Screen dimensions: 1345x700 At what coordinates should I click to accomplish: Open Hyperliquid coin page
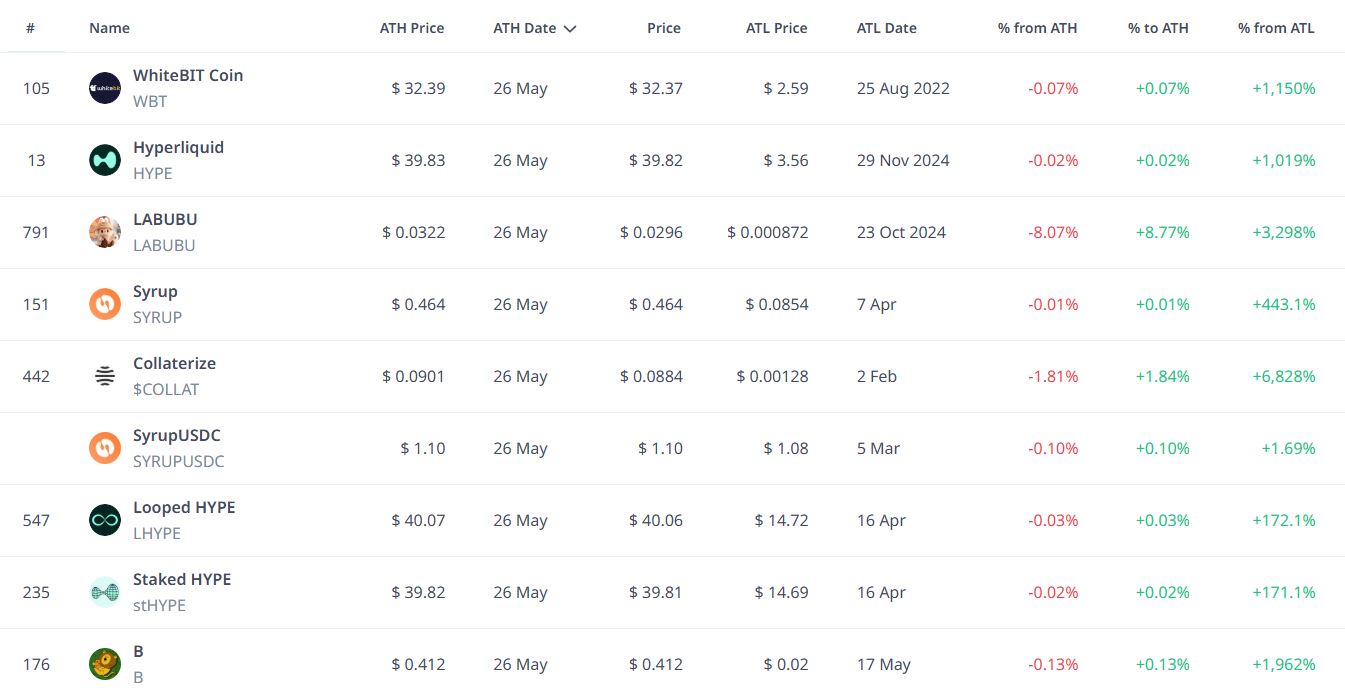pyautogui.click(x=178, y=147)
